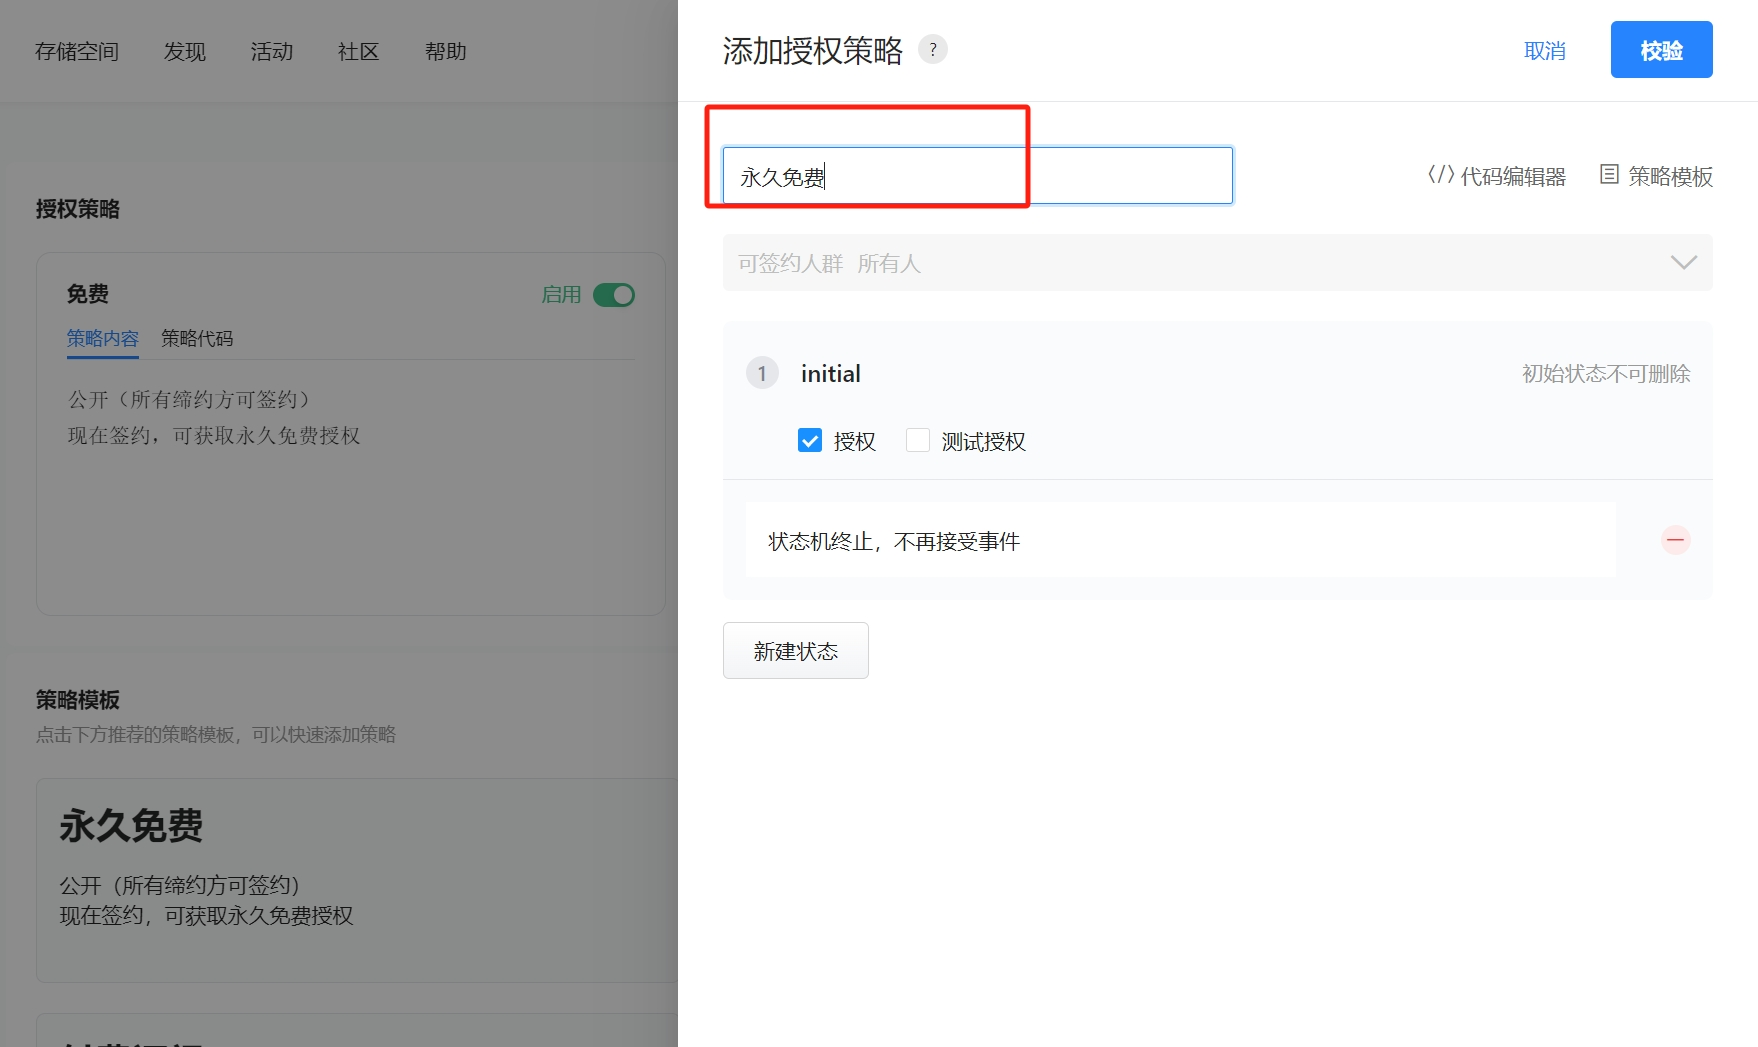Click the 免费 policy title
Viewport: 1758px width, 1047px height.
(x=88, y=294)
